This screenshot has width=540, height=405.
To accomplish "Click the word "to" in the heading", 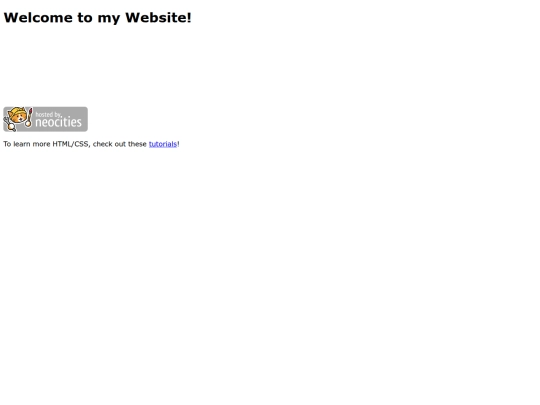I will click(x=85, y=18).
